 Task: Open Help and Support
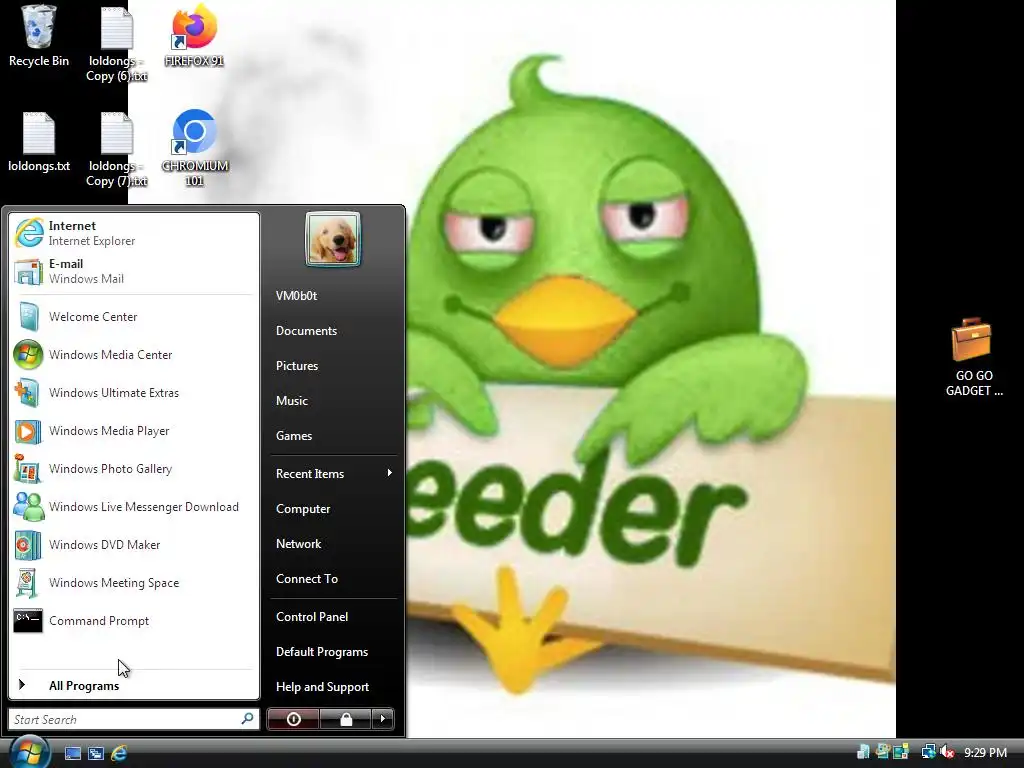pos(333,686)
